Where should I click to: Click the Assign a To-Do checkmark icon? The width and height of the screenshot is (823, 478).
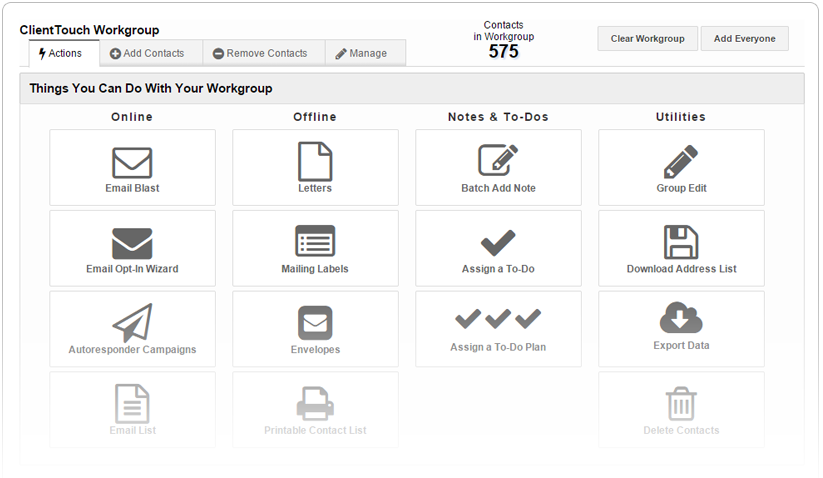pos(498,242)
